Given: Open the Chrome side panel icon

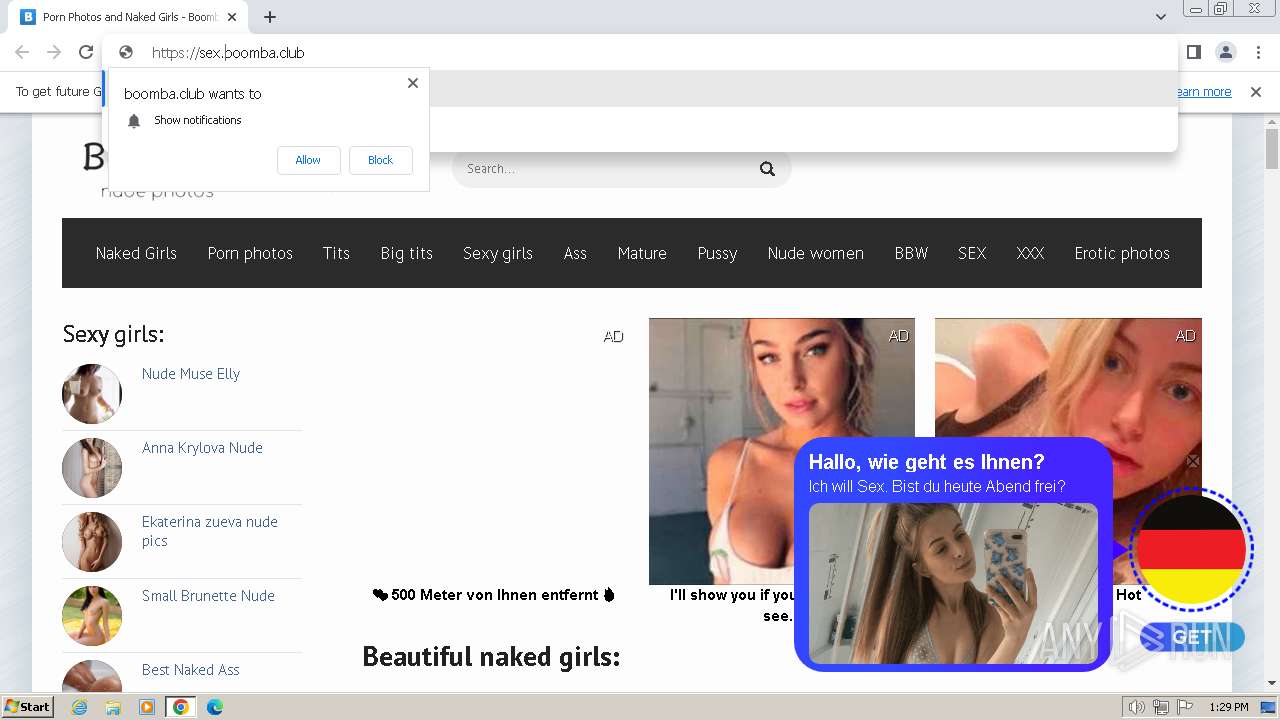Looking at the screenshot, I should (1193, 52).
